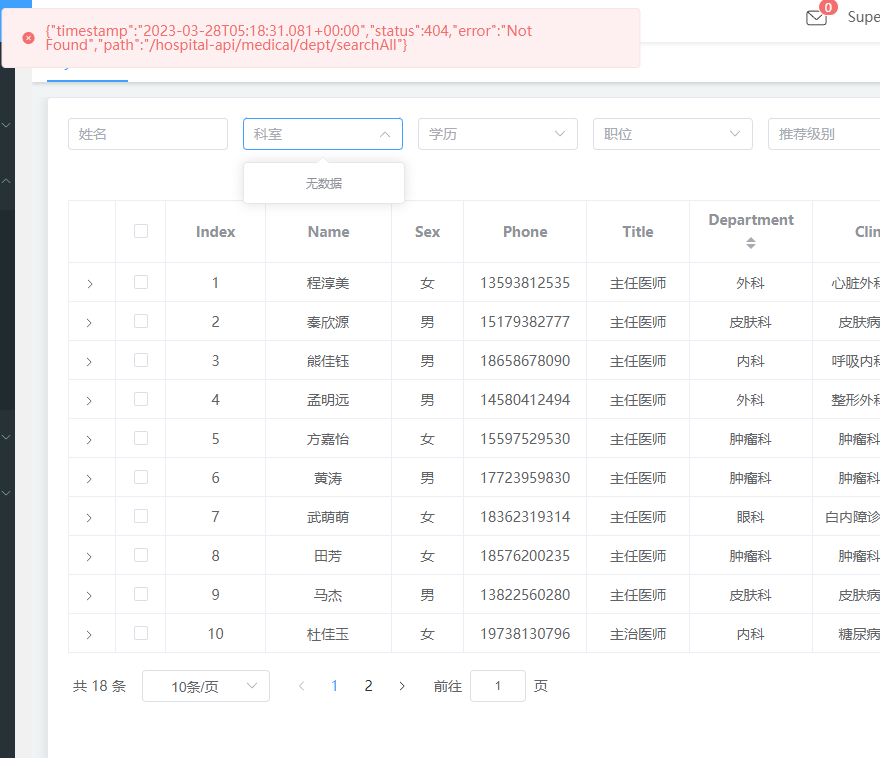
Task: Click the 无数据 empty dropdown message
Action: click(324, 183)
